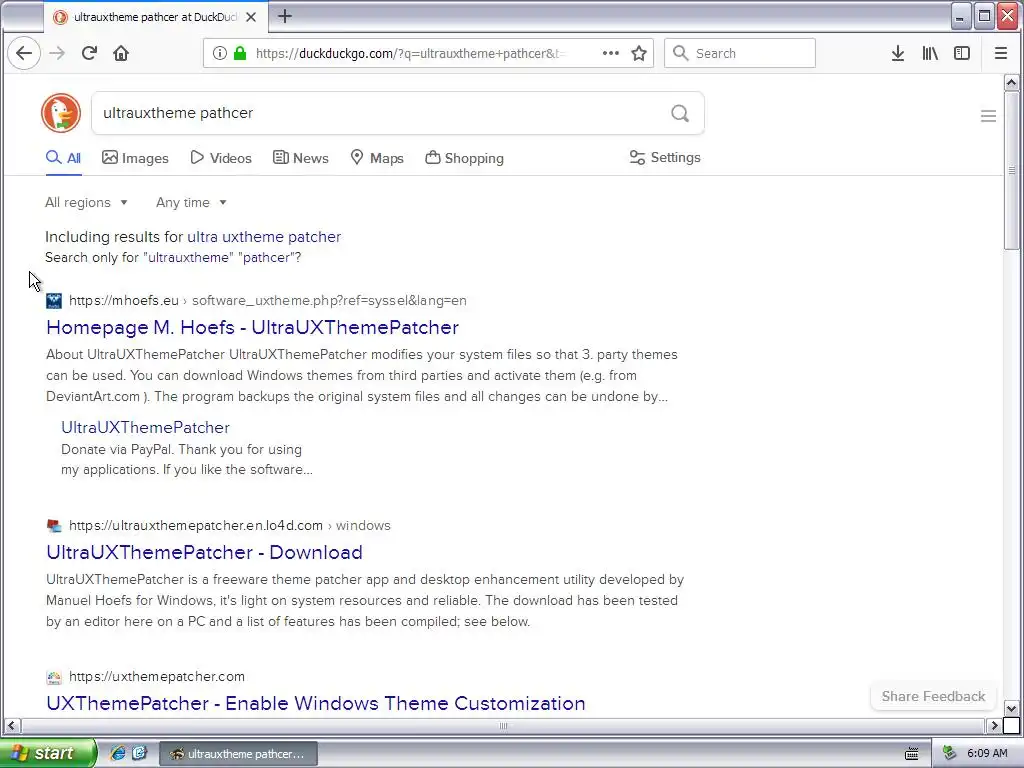
Task: Click the vertical scrollbar up arrow
Action: [x=1012, y=82]
